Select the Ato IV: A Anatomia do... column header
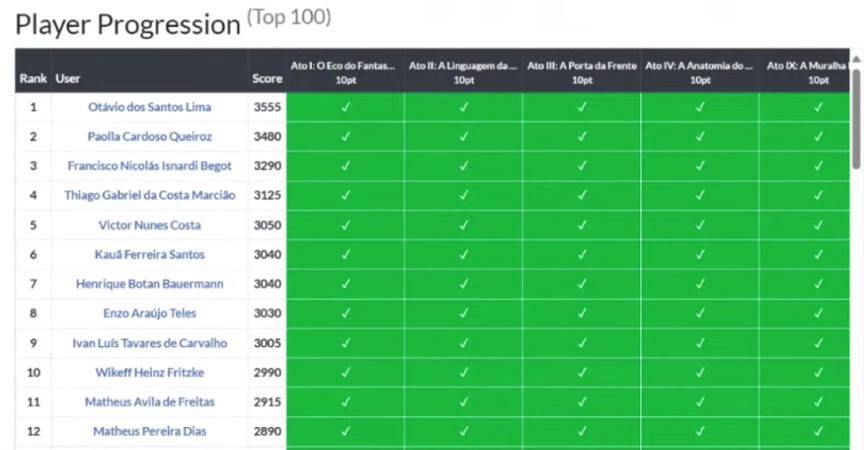 (x=699, y=71)
